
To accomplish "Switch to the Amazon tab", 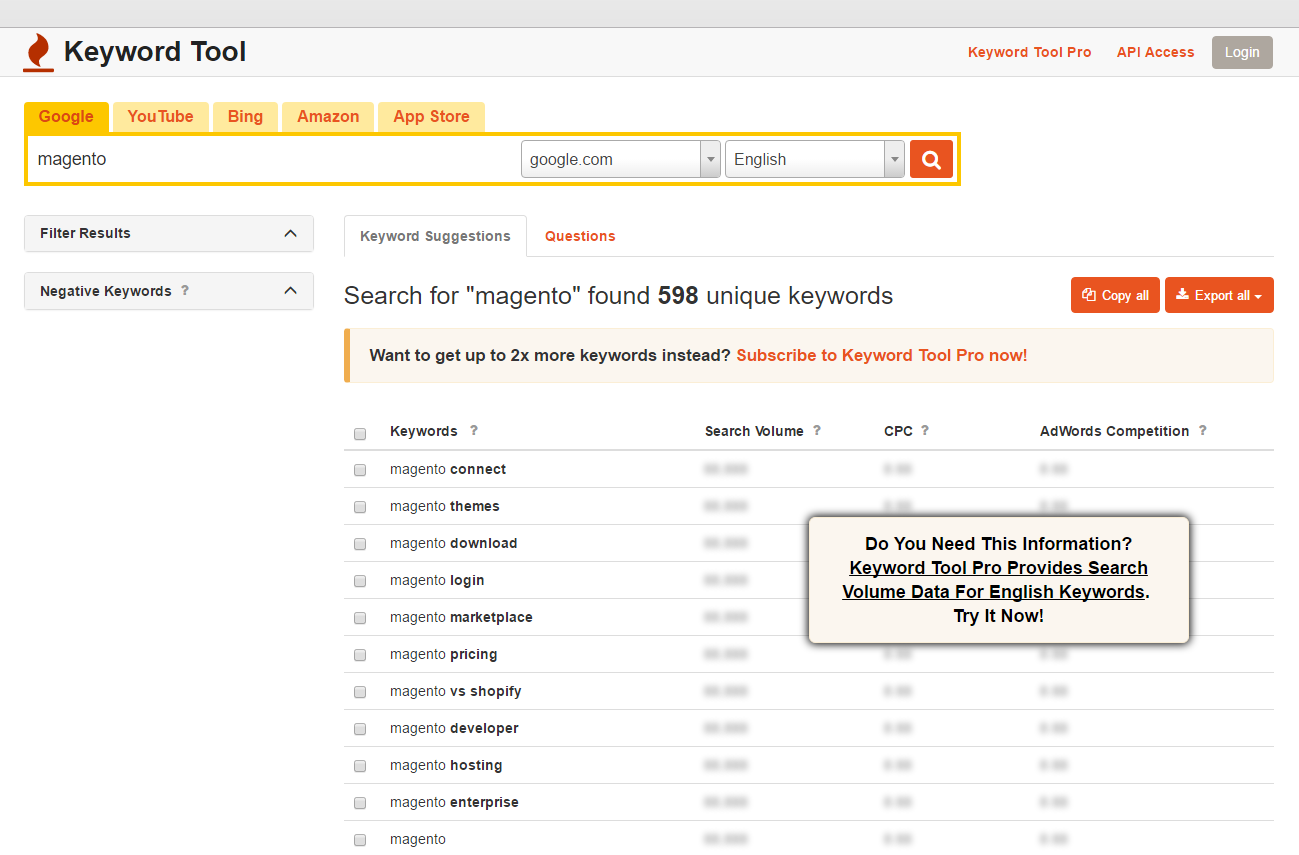I will (328, 116).
